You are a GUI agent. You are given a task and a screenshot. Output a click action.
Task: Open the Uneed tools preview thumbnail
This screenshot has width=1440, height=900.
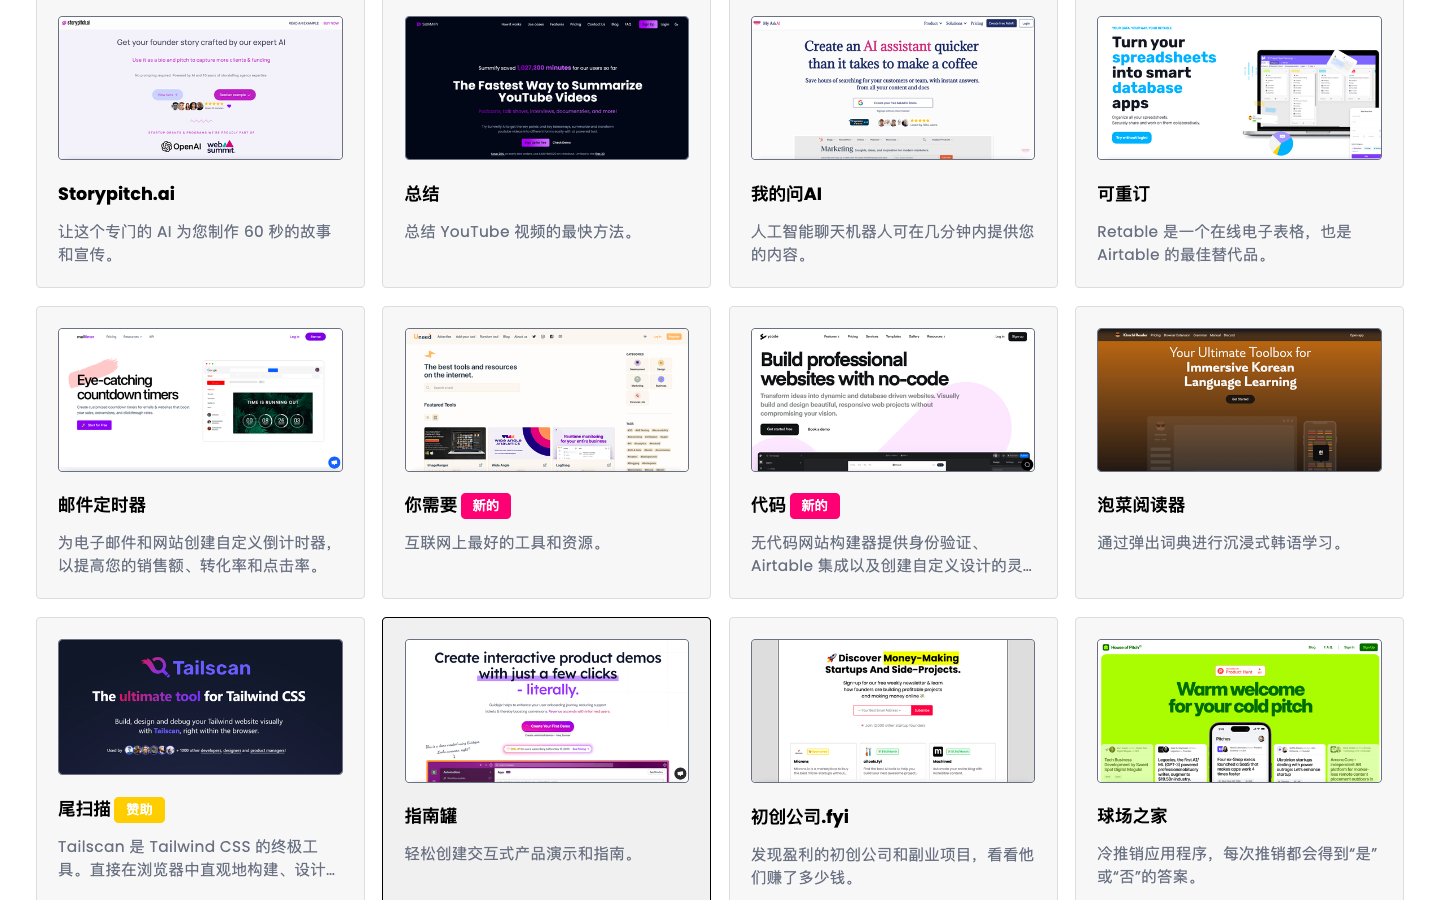point(547,400)
